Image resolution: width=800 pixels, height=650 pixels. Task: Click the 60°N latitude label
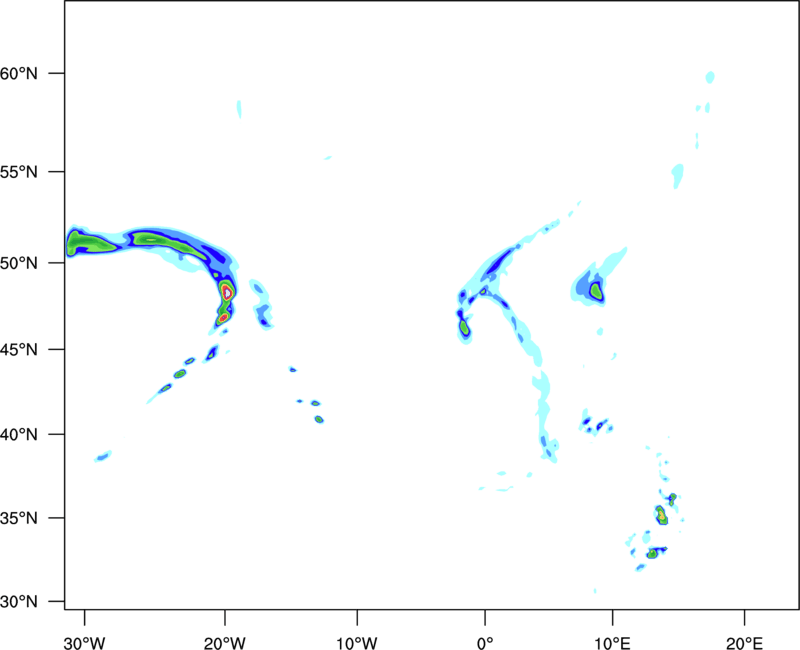19,73
